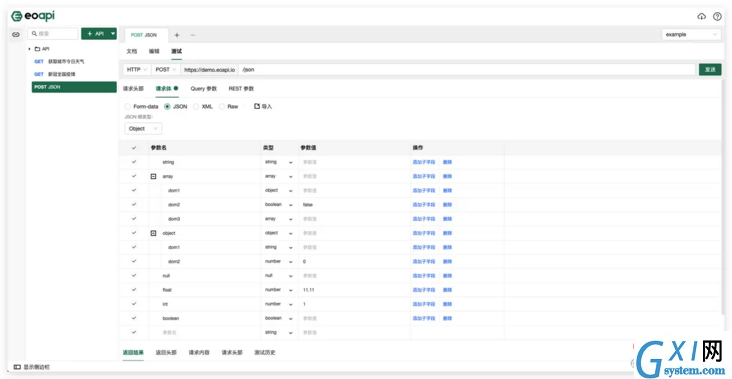Click the /json URL path field
This screenshot has height=379, width=732.
(467, 70)
